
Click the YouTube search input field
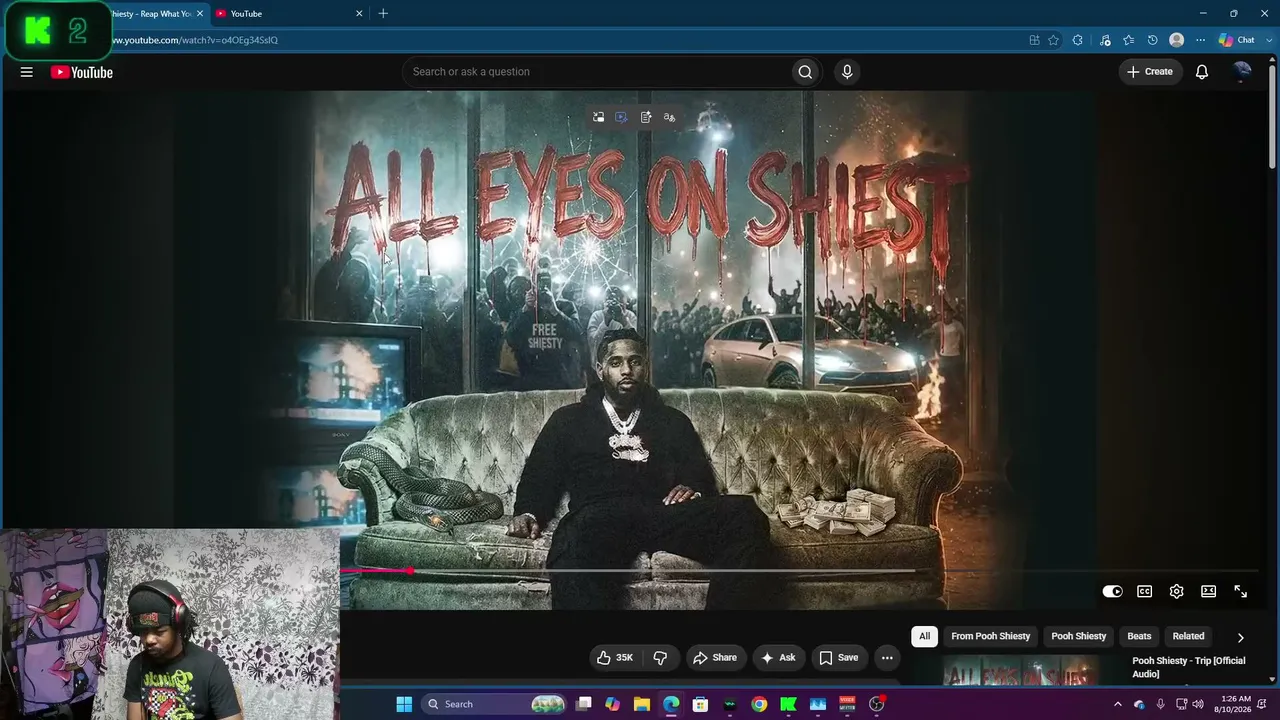[x=595, y=72]
